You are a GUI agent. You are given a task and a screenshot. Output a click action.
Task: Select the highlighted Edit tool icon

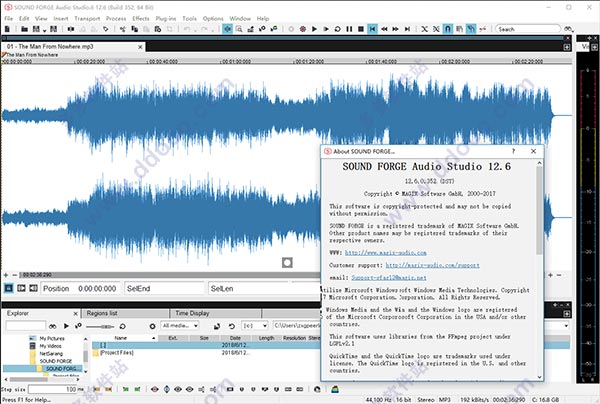point(227,29)
